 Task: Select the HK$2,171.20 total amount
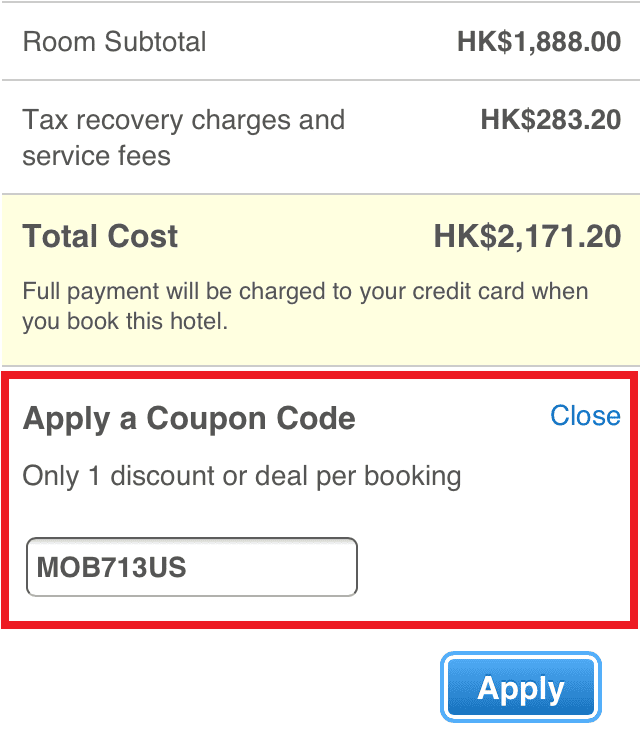tap(527, 237)
